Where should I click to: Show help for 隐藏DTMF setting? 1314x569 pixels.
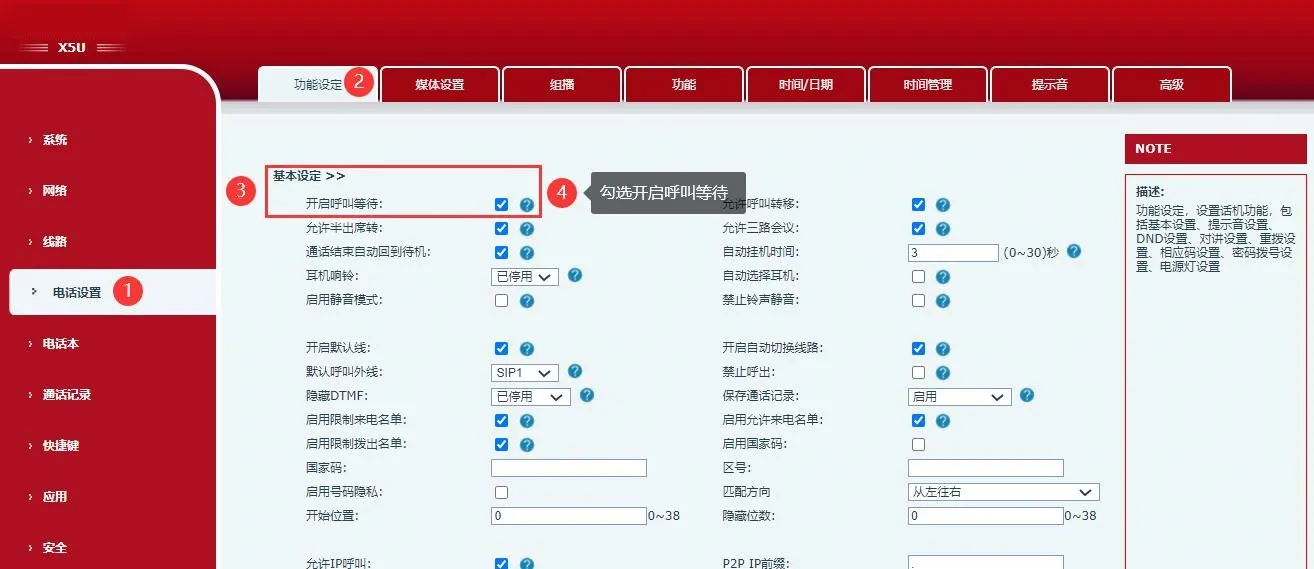pos(587,396)
